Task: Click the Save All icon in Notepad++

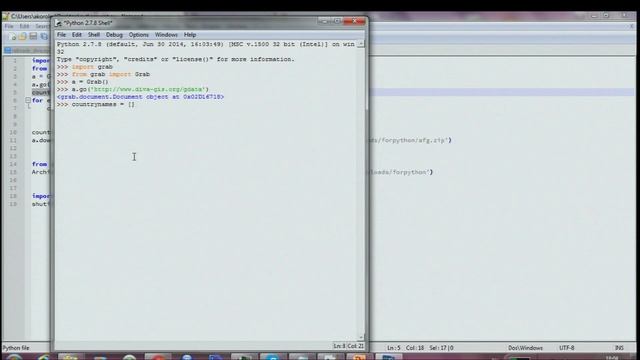Action: click(x=44, y=37)
